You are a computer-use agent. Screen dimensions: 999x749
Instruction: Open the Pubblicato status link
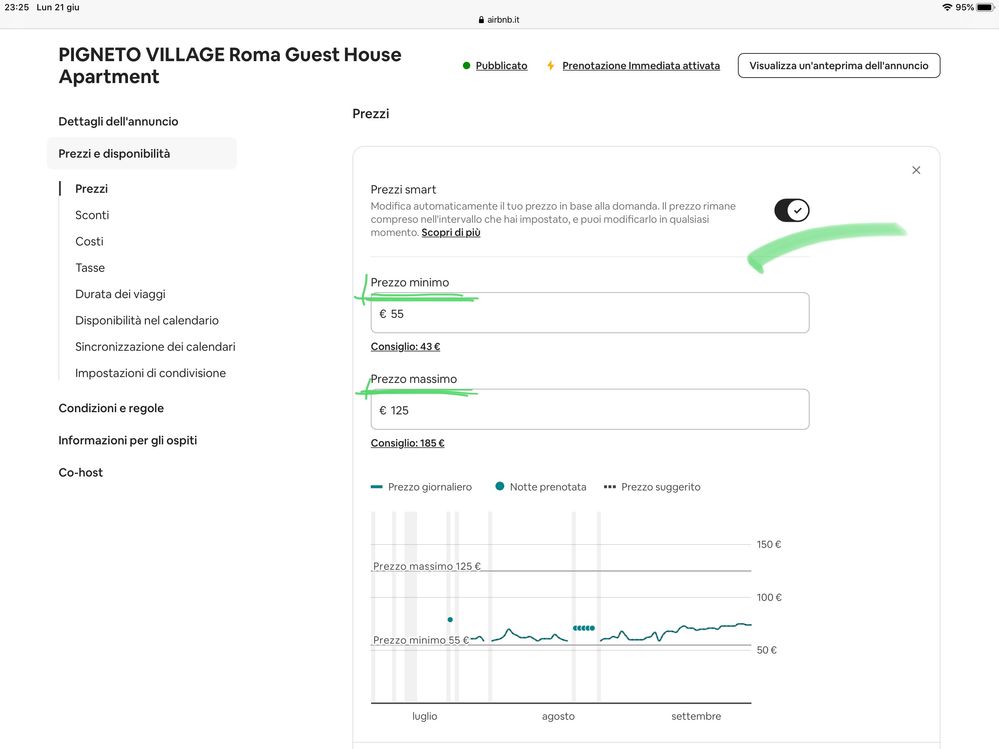click(501, 66)
